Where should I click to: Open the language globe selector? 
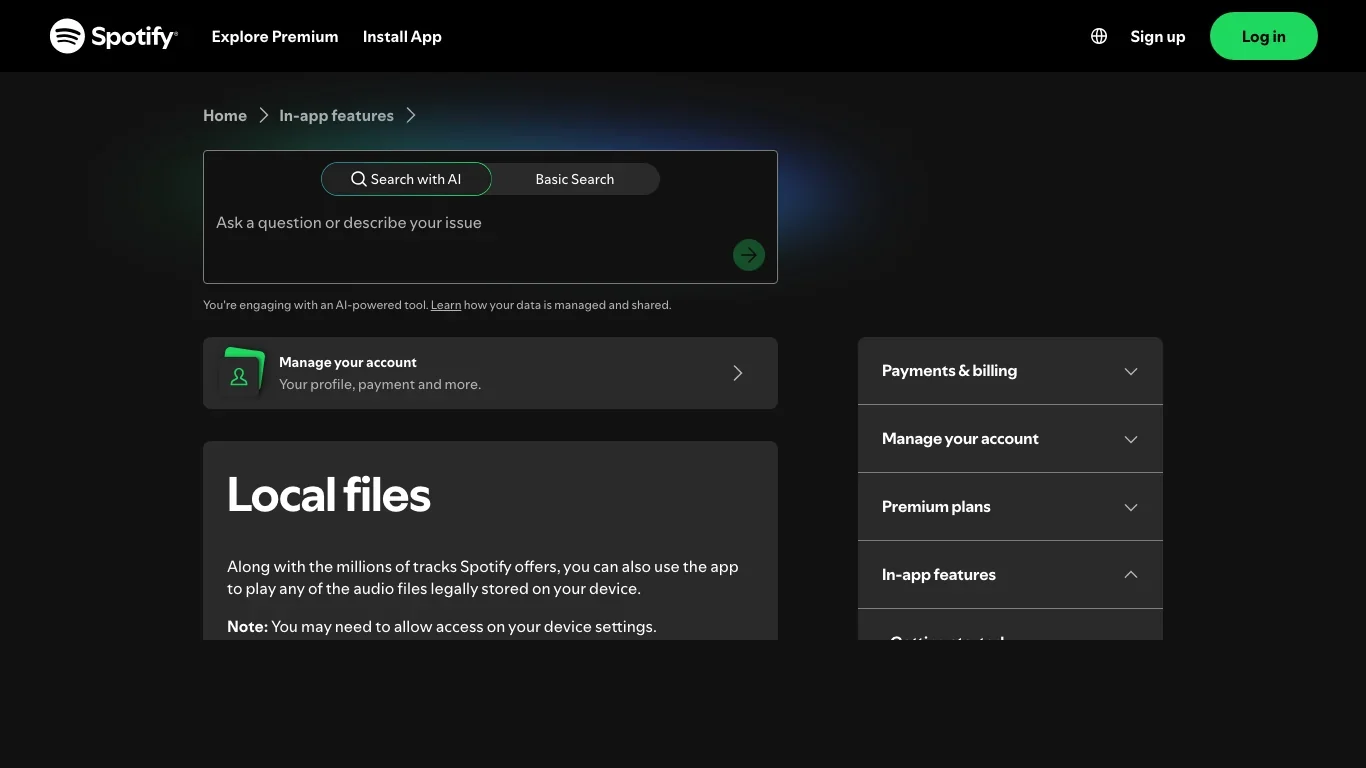click(1099, 36)
